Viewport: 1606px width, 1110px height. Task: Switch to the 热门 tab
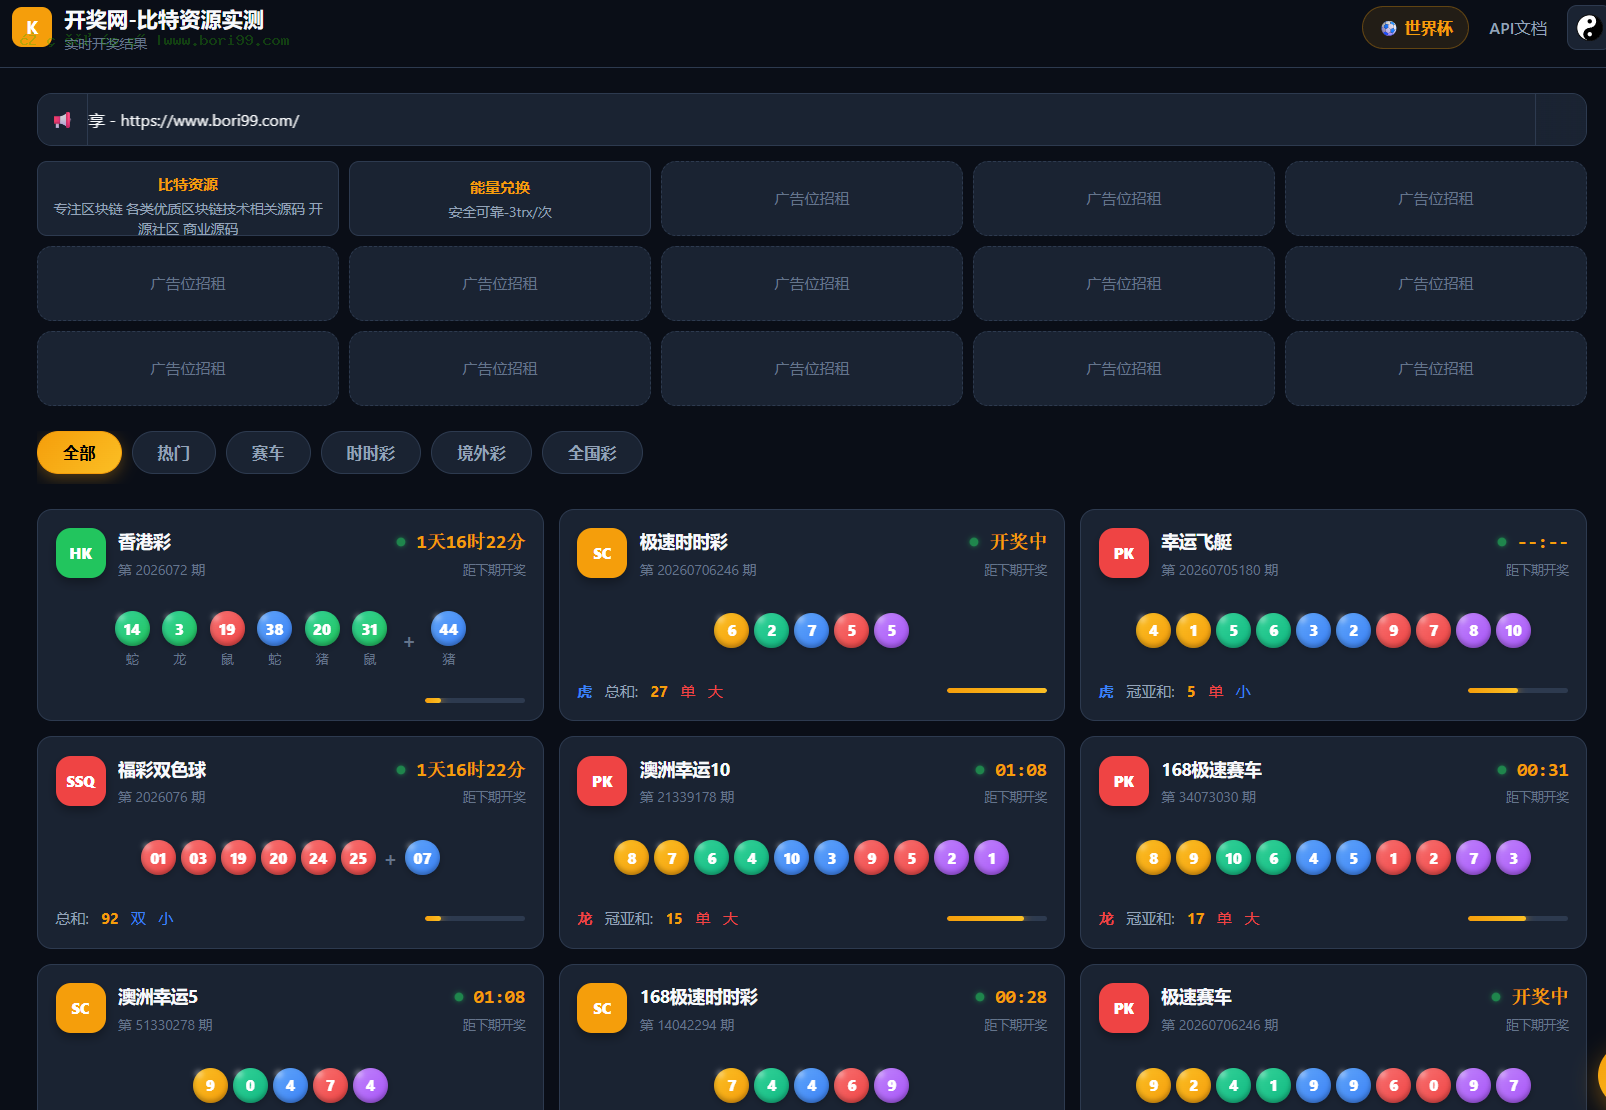click(174, 453)
